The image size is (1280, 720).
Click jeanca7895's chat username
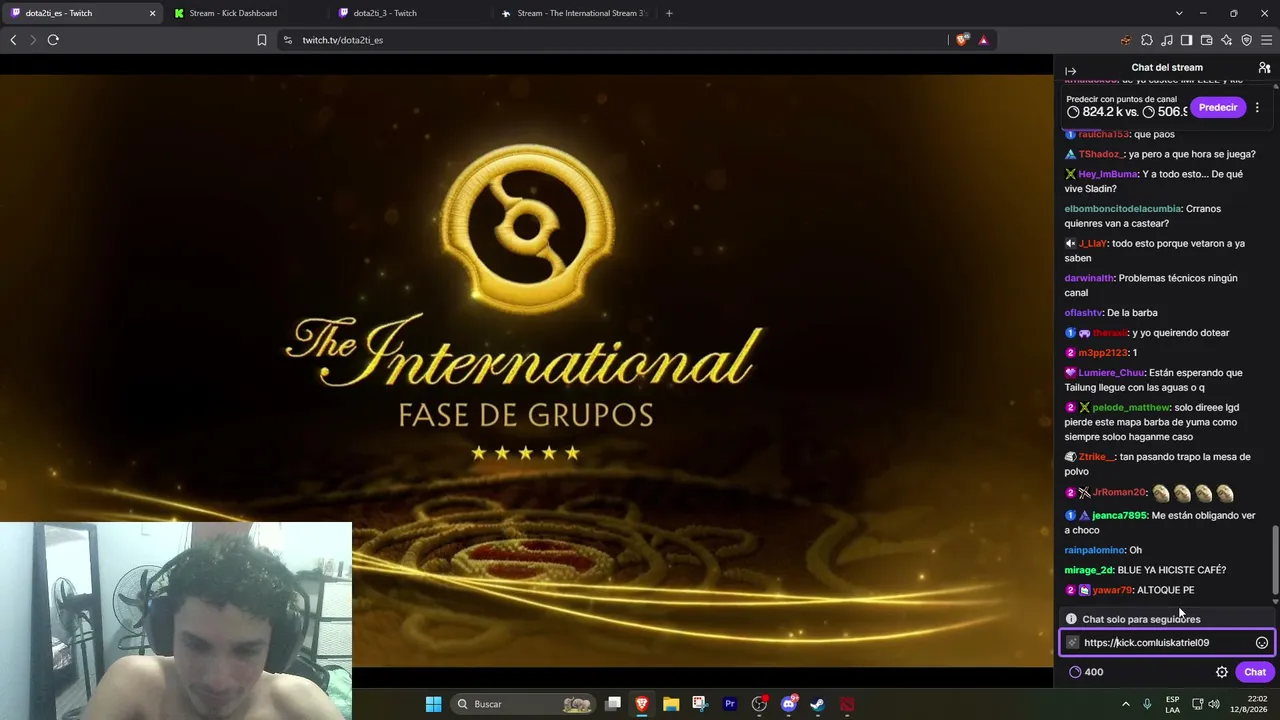[x=1119, y=515]
